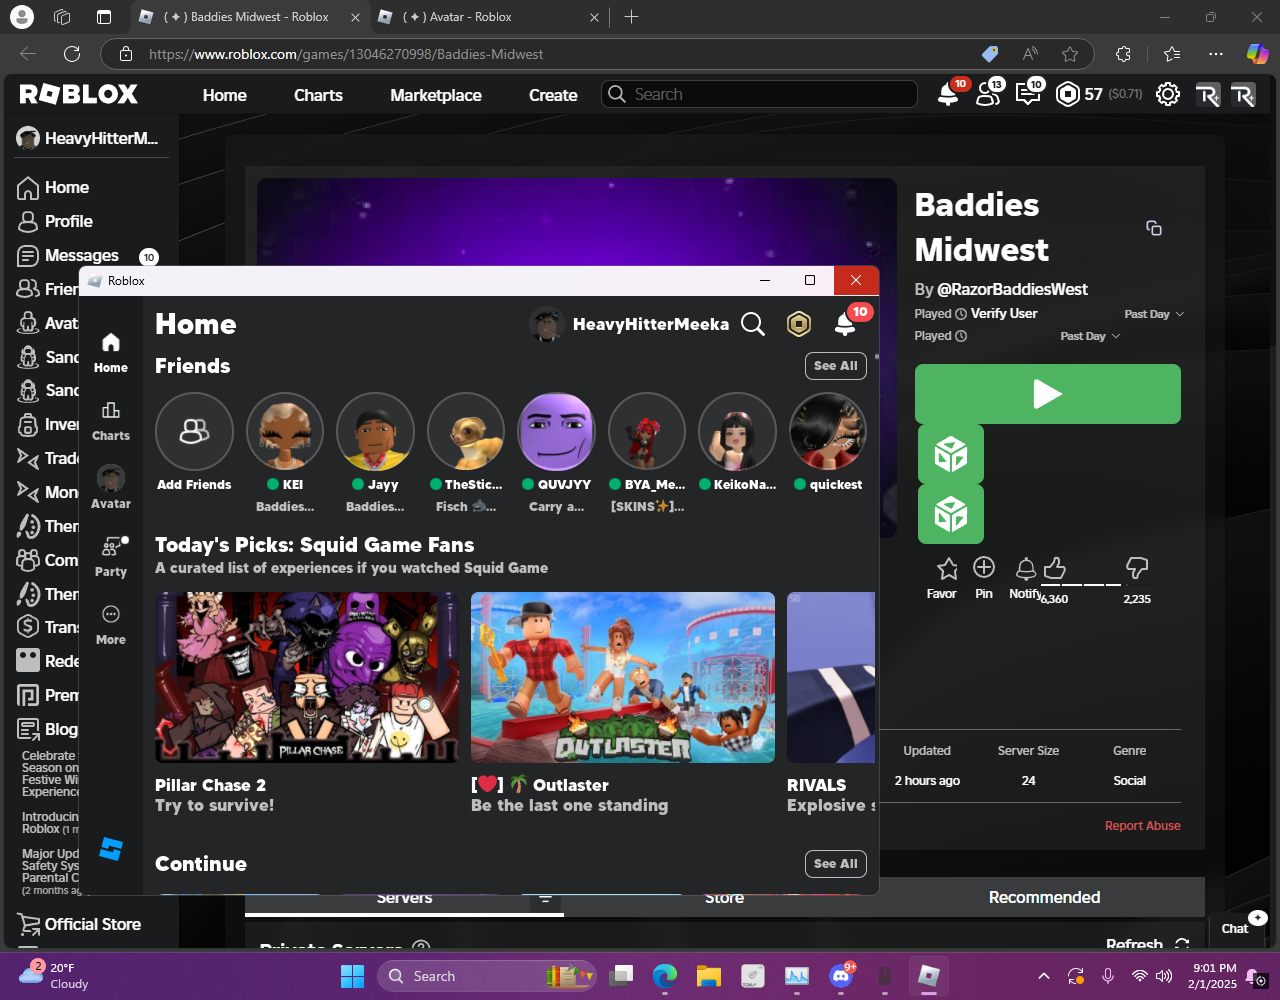Click the website Search field
The width and height of the screenshot is (1280, 1000).
(759, 94)
